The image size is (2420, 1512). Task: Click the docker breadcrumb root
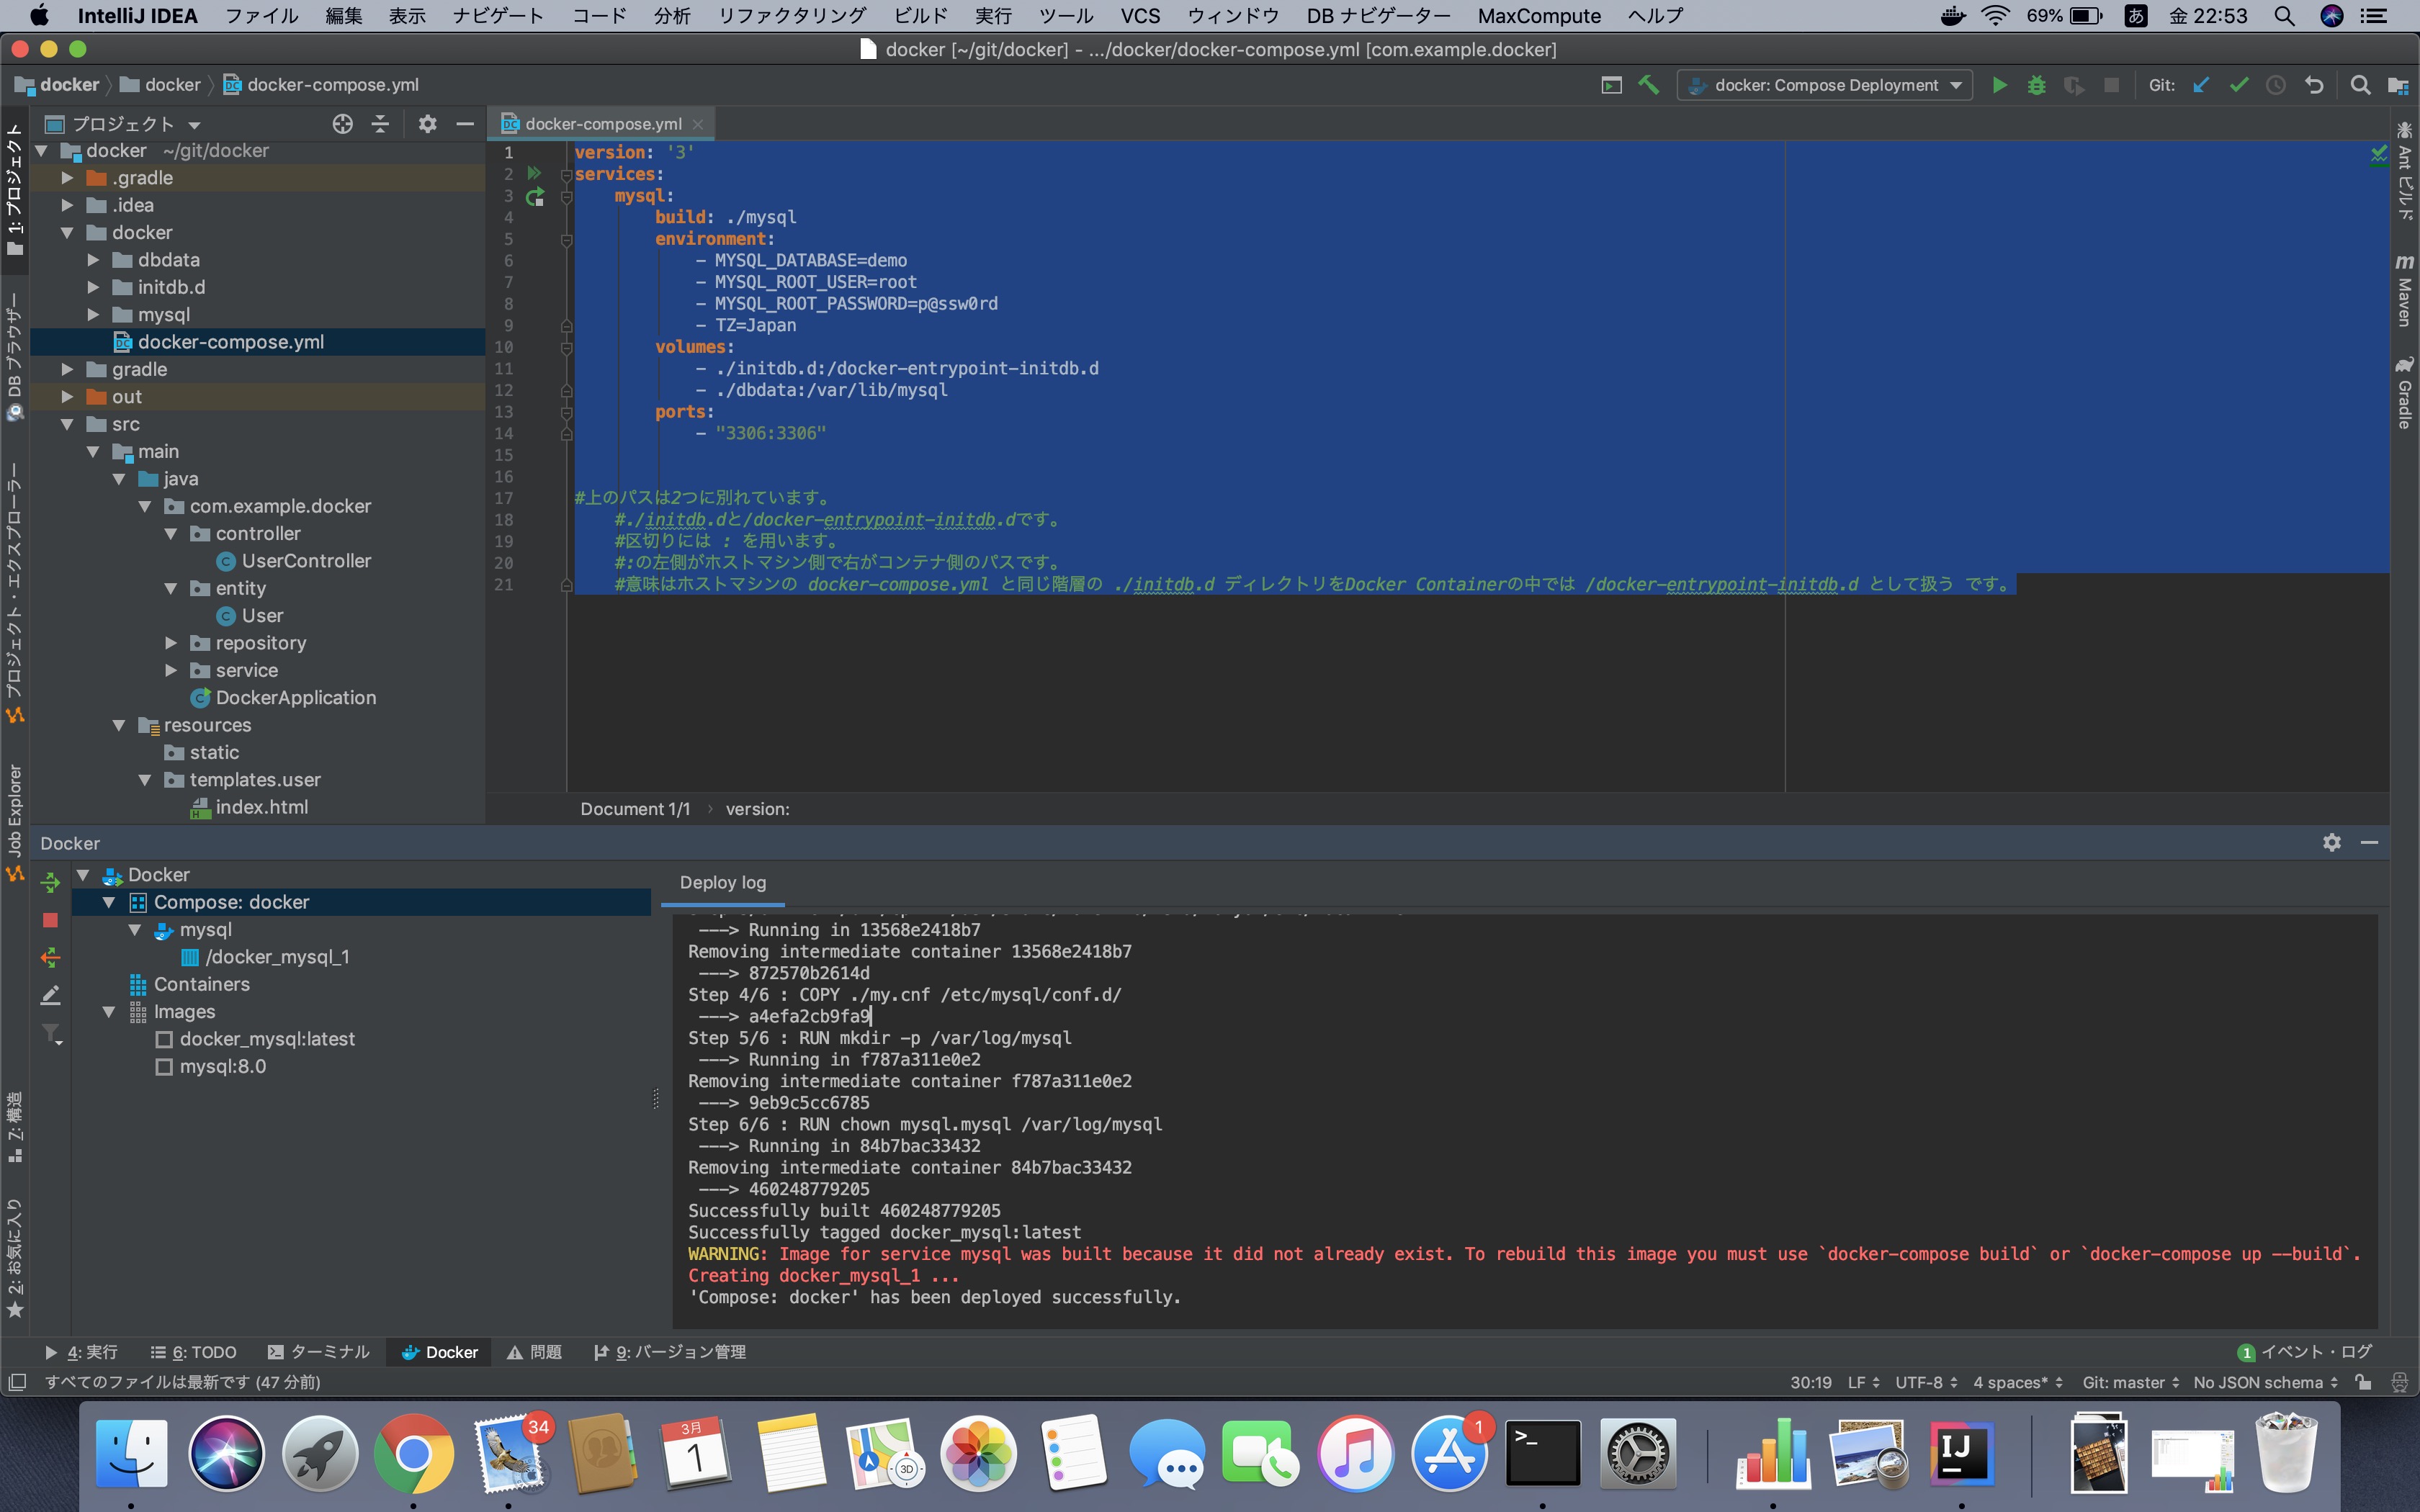point(58,85)
